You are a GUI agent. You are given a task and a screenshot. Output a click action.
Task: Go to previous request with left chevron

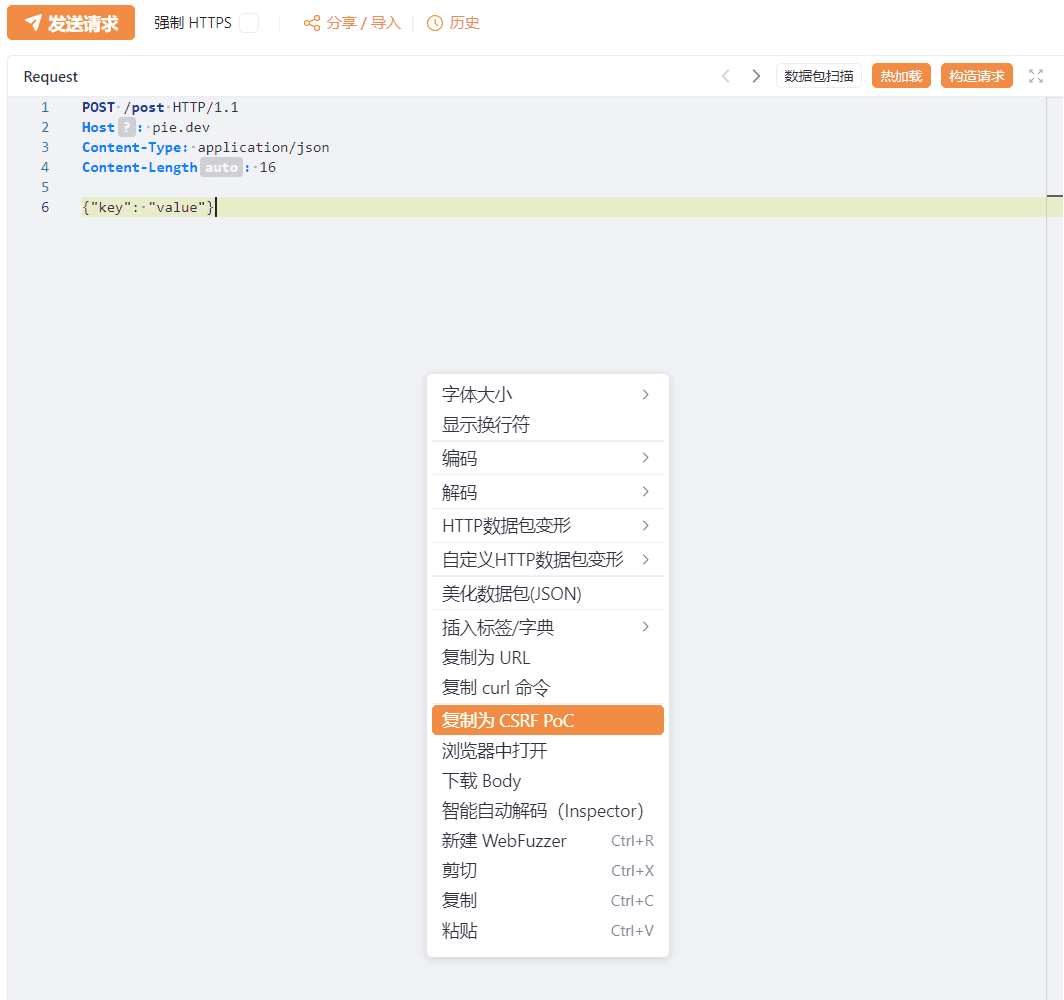click(x=726, y=76)
